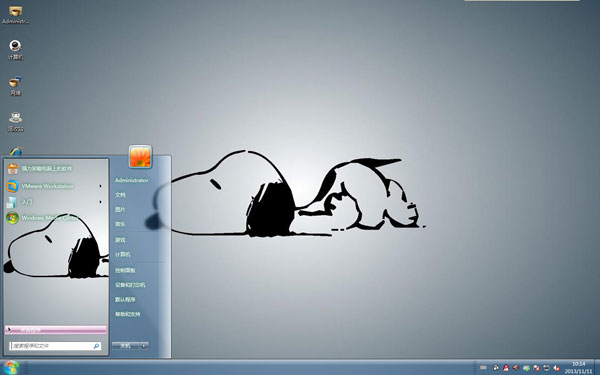Click the Windows Start orb
Screen dimensions: 600x375
(11, 368)
